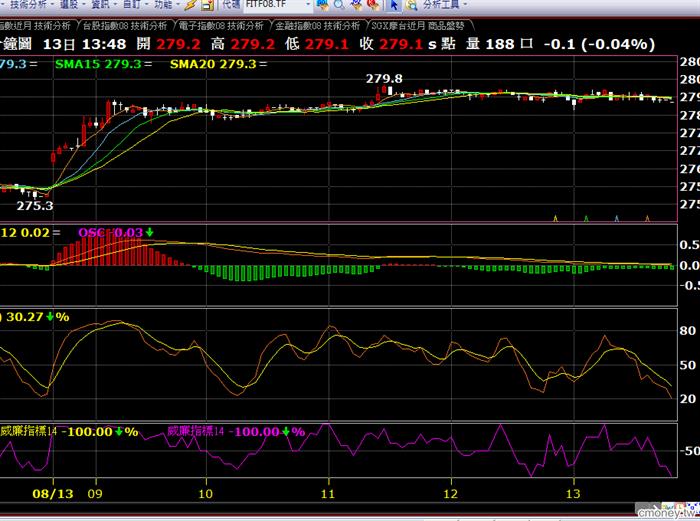
Task: Click the symbol code field showing FITF08.TF
Action: pyautogui.click(x=273, y=5)
